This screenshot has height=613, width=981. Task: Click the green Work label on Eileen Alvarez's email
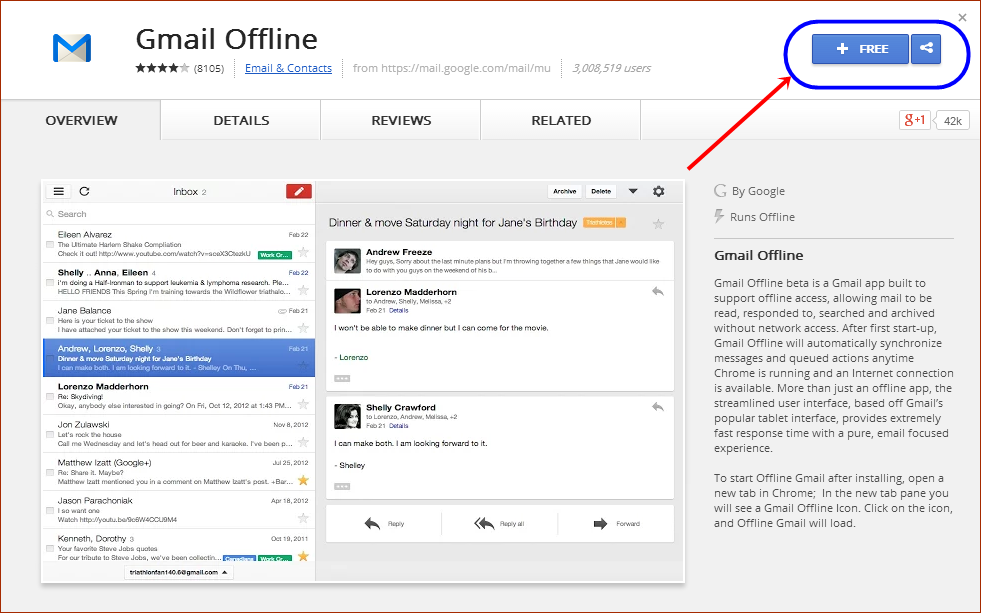click(275, 255)
